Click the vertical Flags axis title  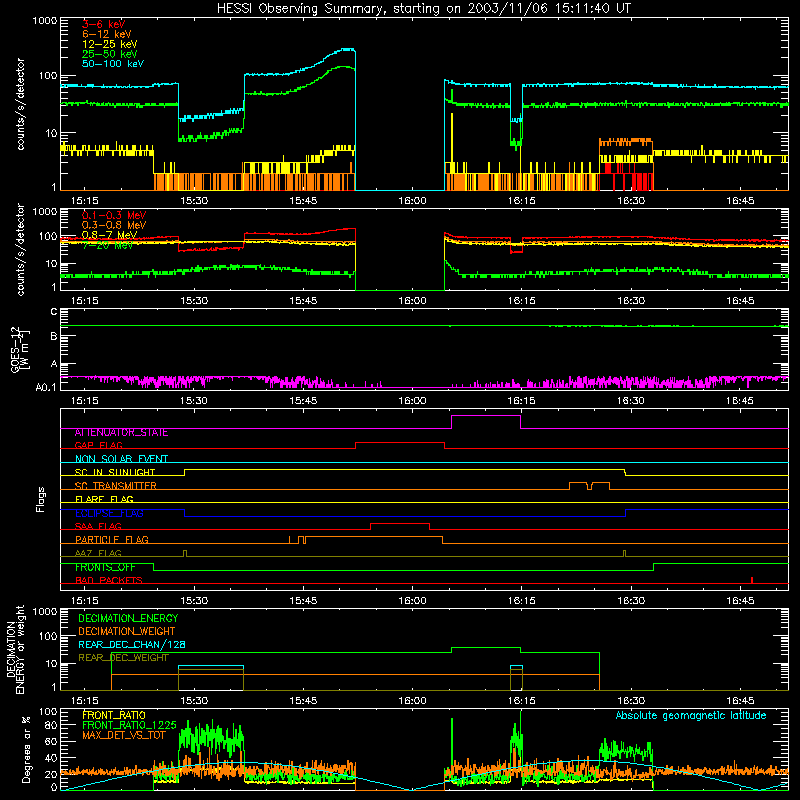pyautogui.click(x=41, y=499)
